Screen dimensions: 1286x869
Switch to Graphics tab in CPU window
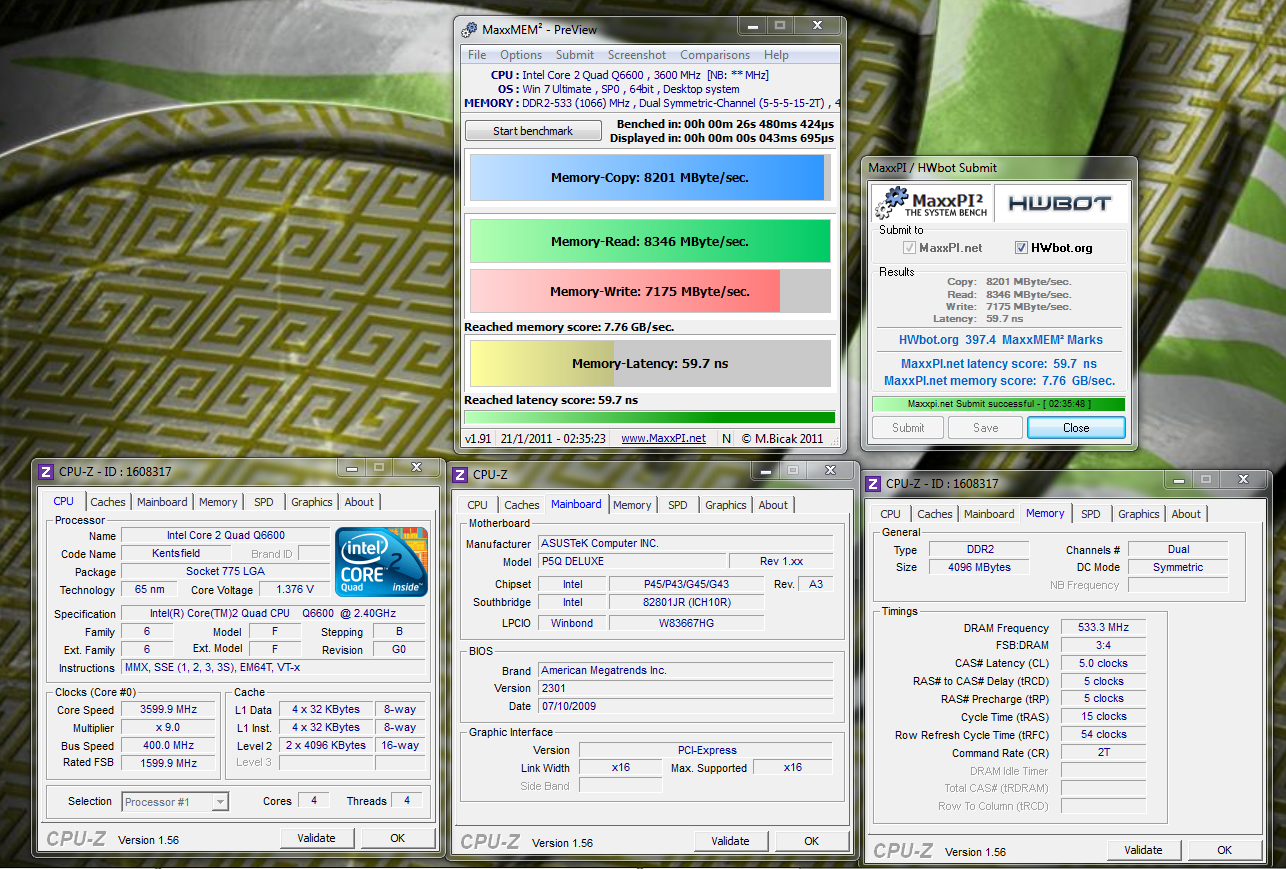tap(312, 502)
